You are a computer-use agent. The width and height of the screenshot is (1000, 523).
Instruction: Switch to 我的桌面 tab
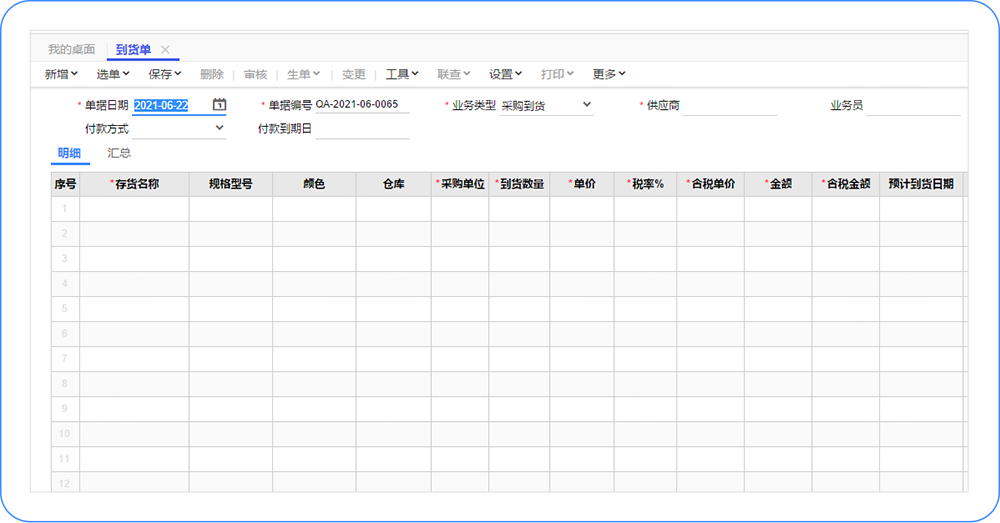72,49
